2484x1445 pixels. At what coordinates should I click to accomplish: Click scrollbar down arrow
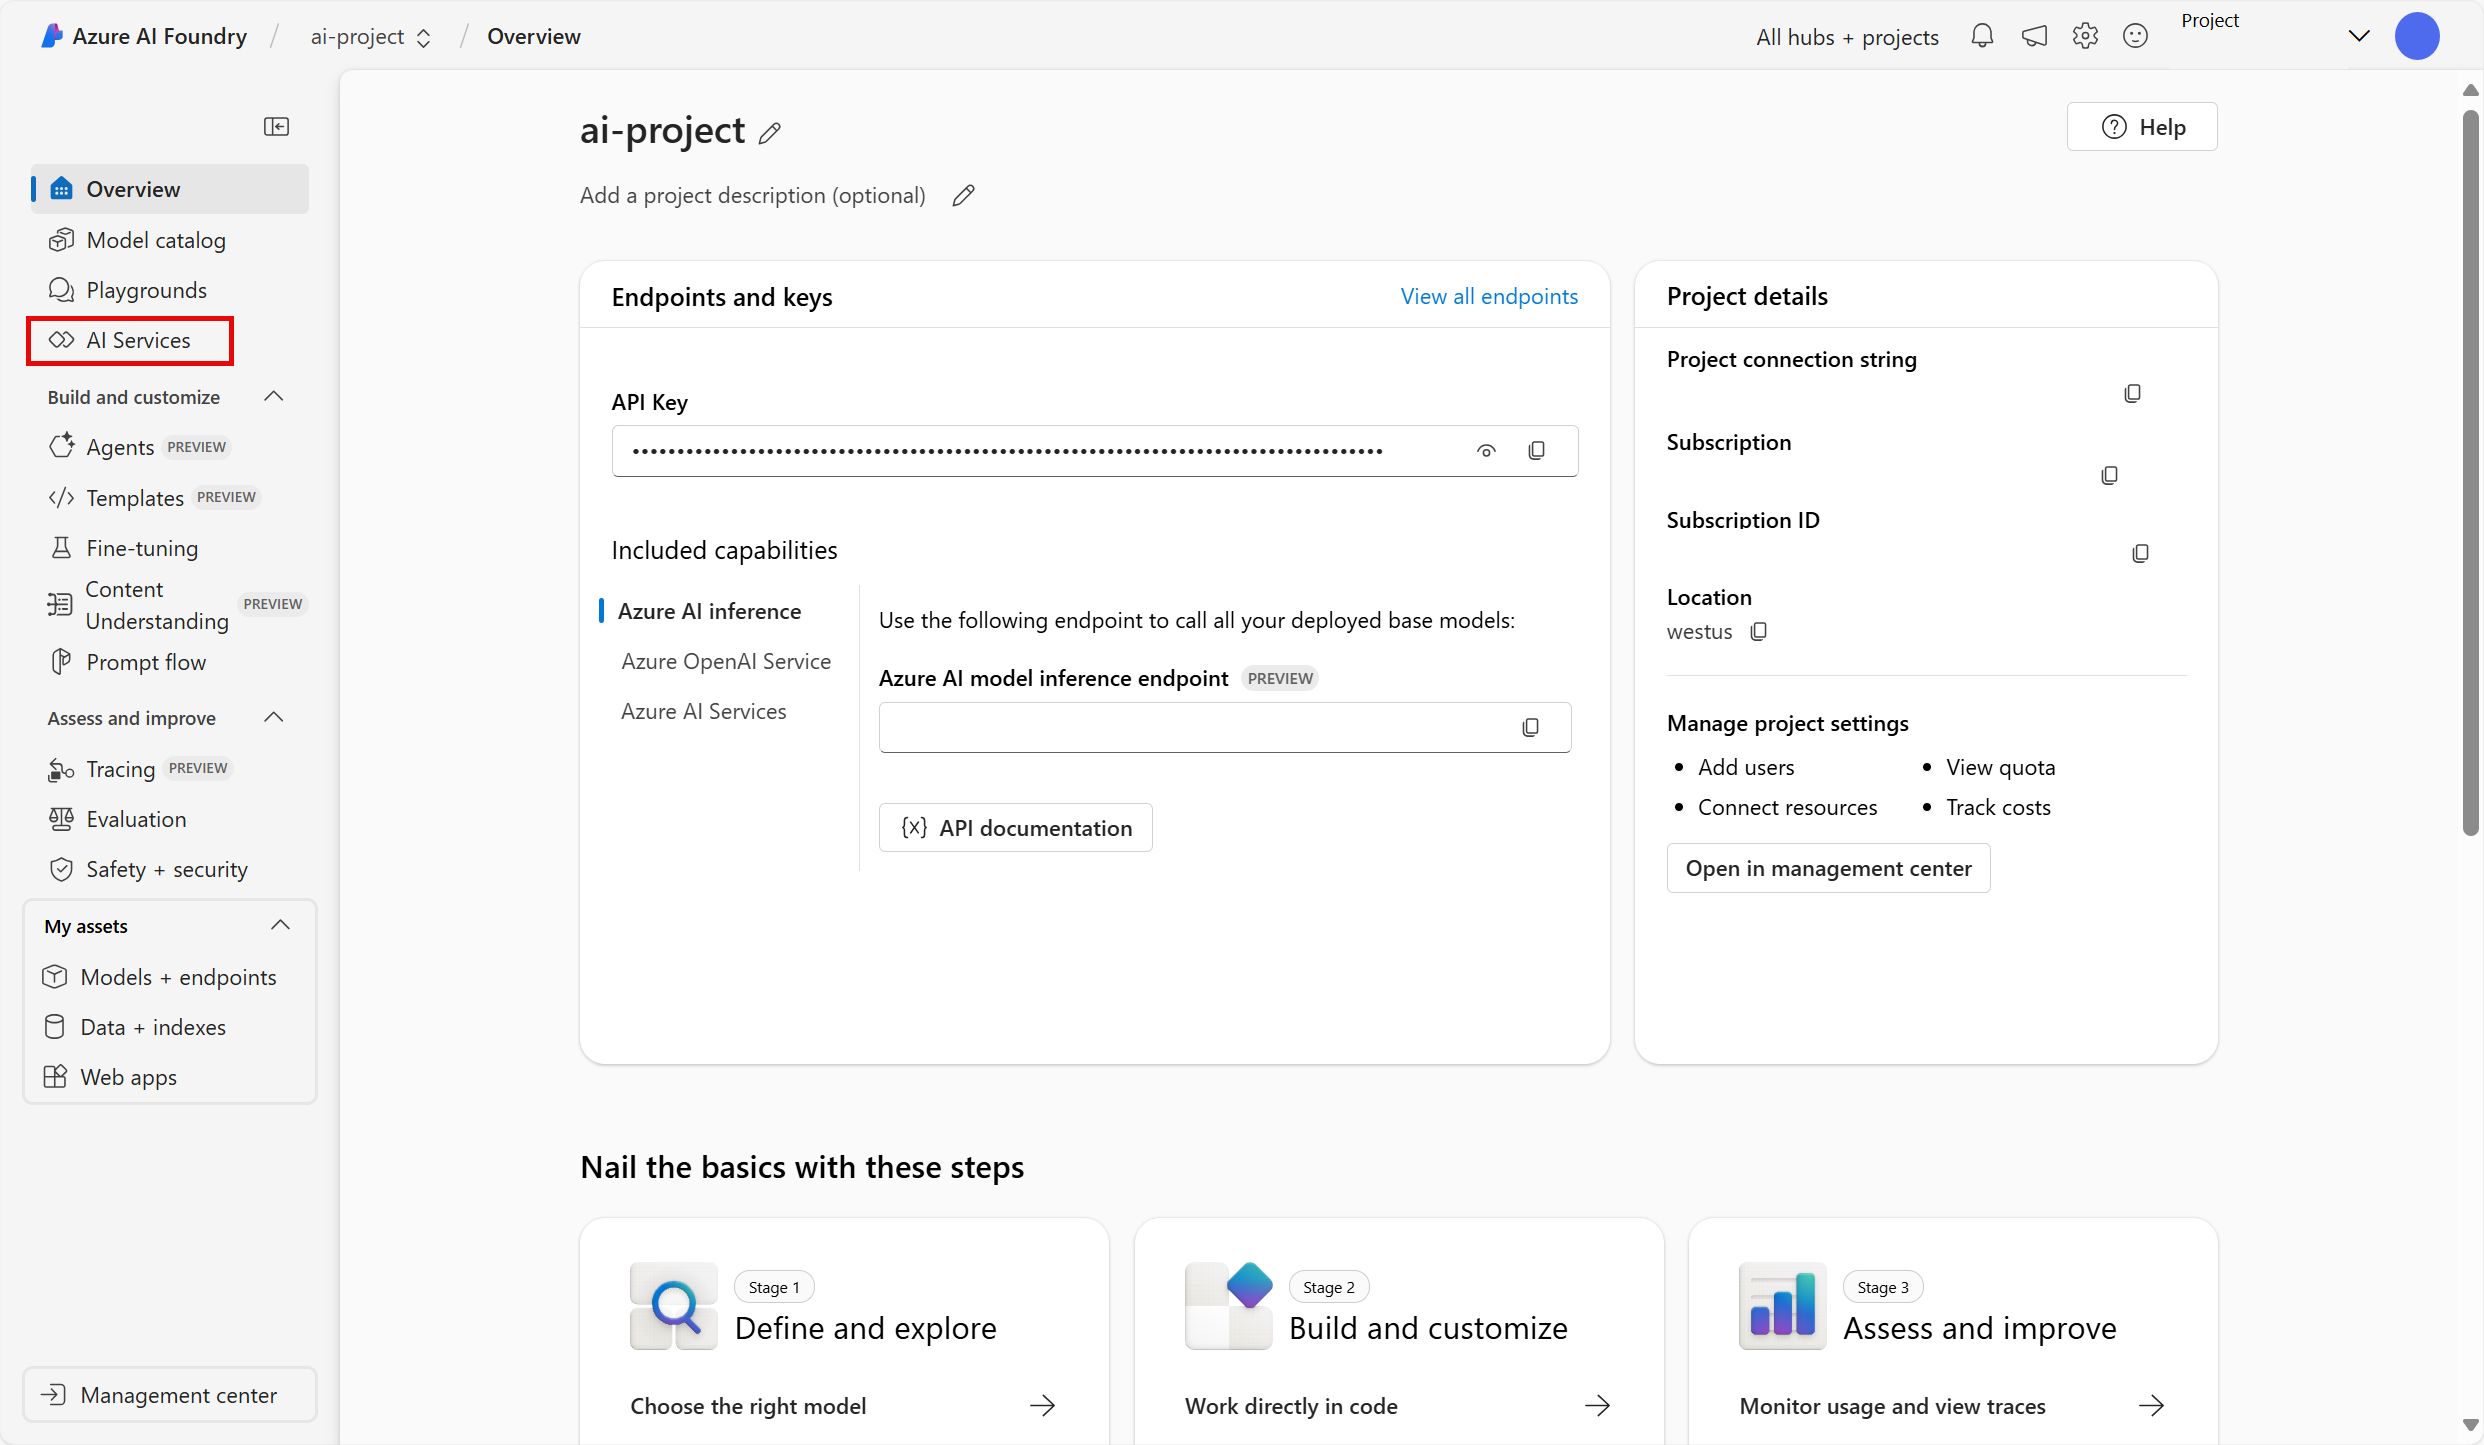pyautogui.click(x=2470, y=1425)
